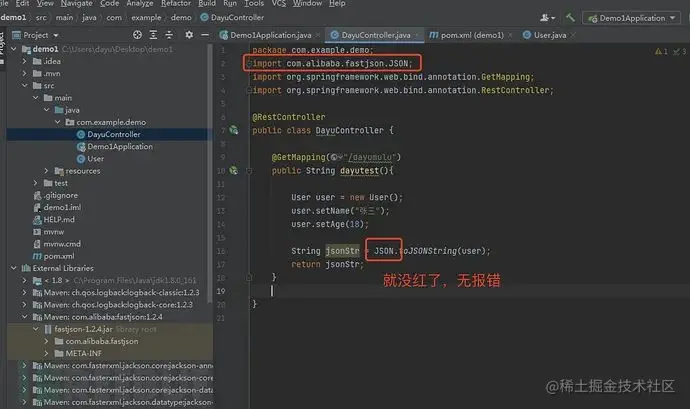
Task: Collapse External Libraries node
Action: click(x=14, y=268)
